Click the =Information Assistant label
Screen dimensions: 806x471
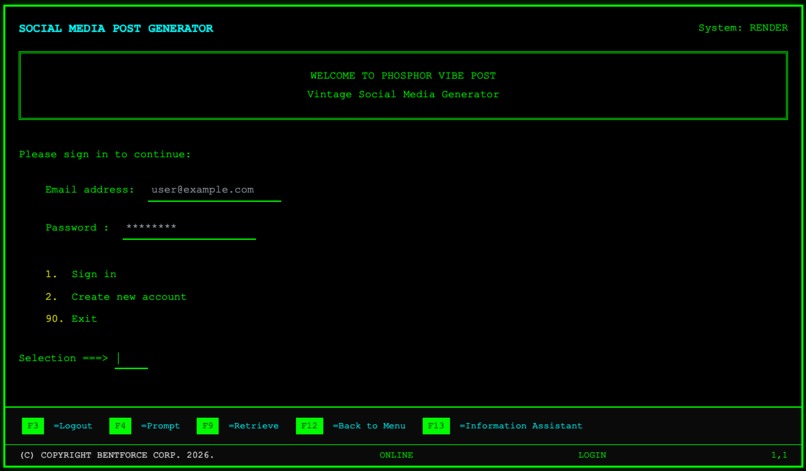521,426
